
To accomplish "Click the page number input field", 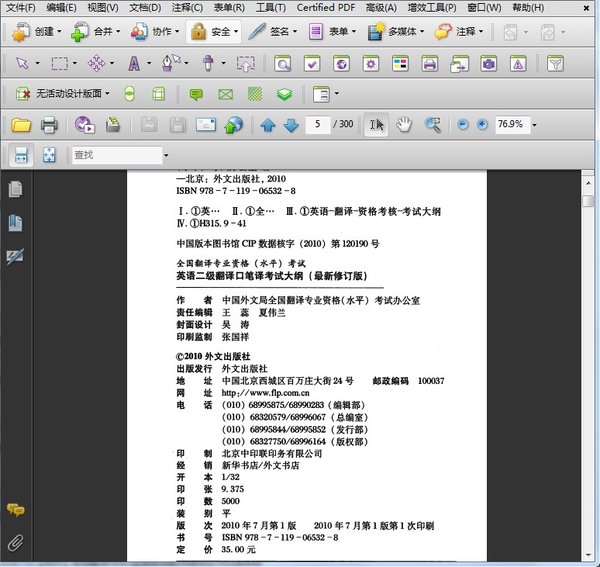I will click(x=319, y=125).
